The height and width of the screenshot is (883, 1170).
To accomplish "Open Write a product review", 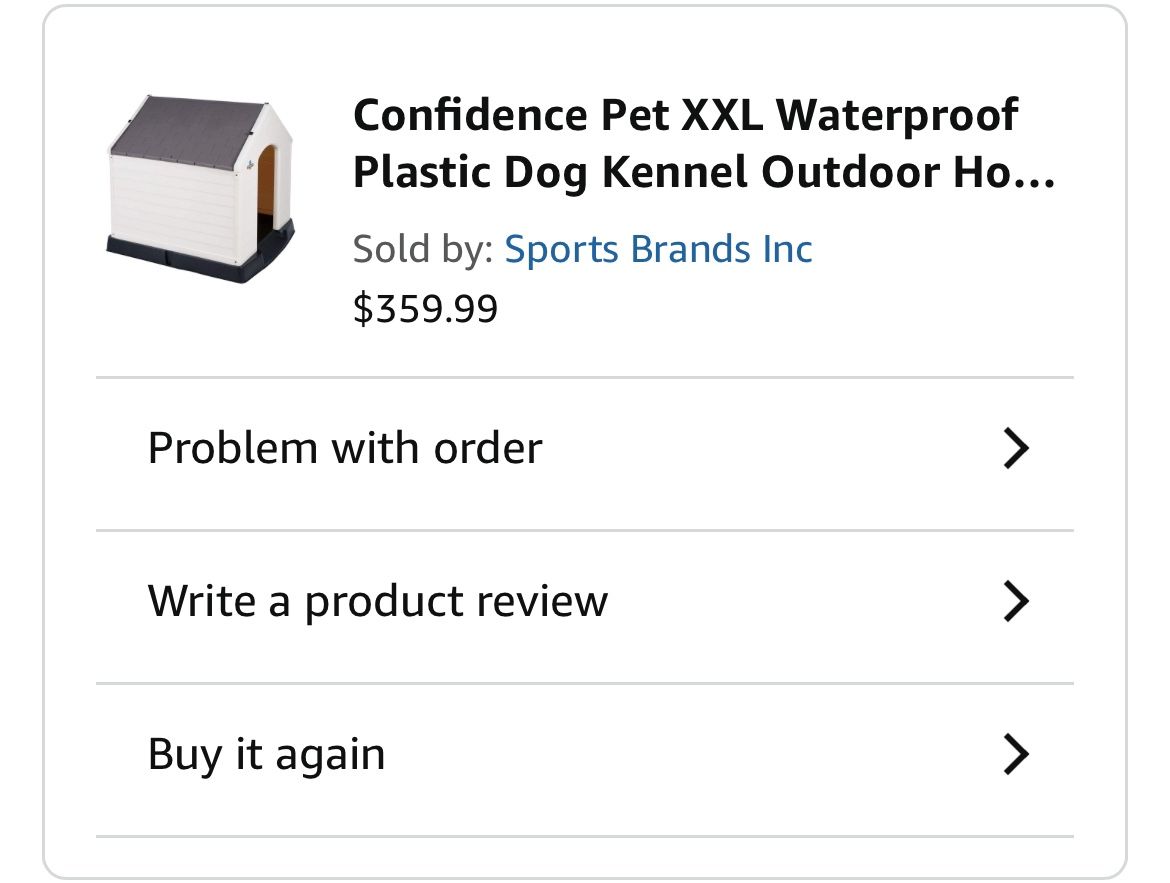I will click(379, 601).
